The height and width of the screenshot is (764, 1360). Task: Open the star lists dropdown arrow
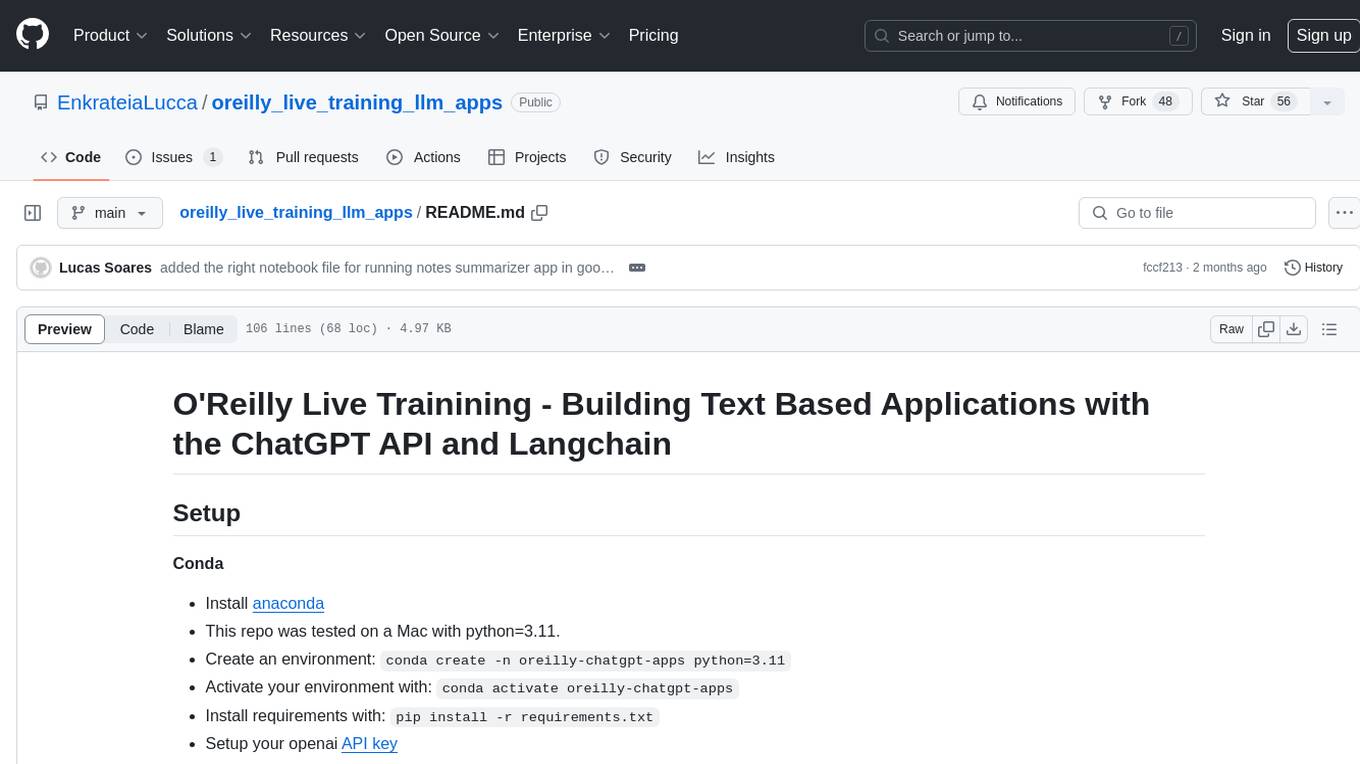pyautogui.click(x=1327, y=102)
